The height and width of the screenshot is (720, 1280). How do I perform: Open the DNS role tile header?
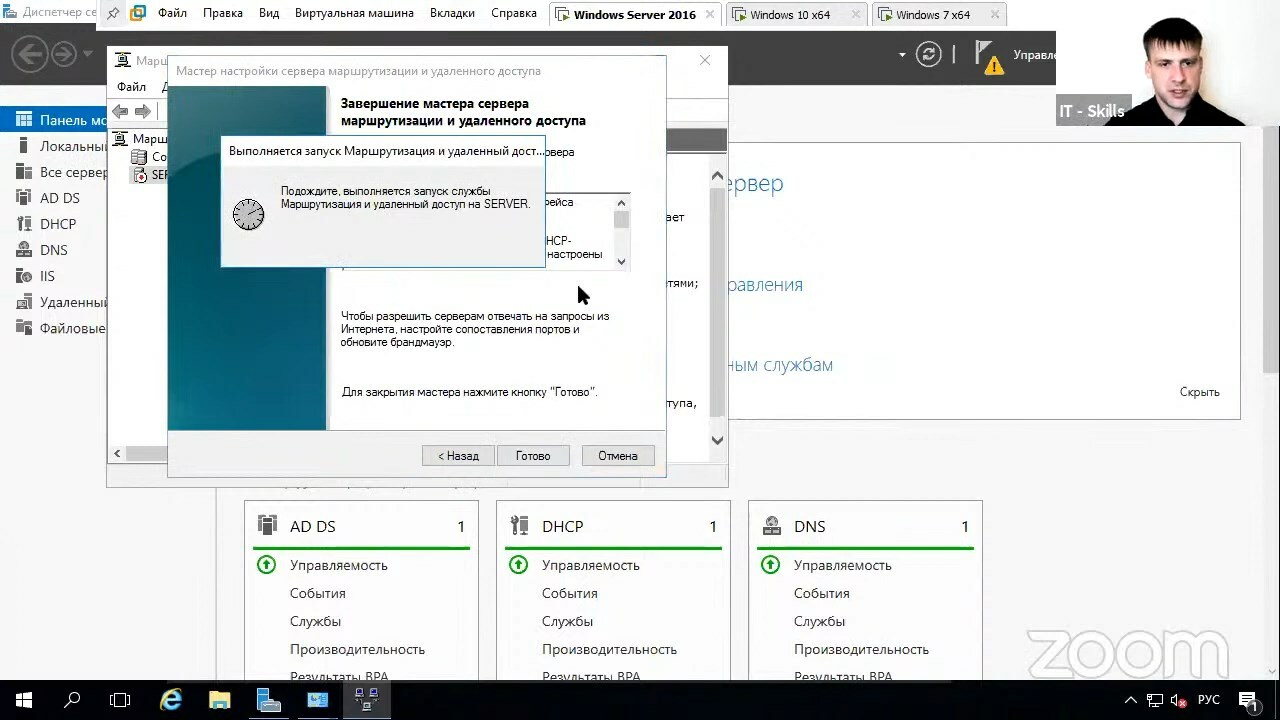(x=865, y=526)
